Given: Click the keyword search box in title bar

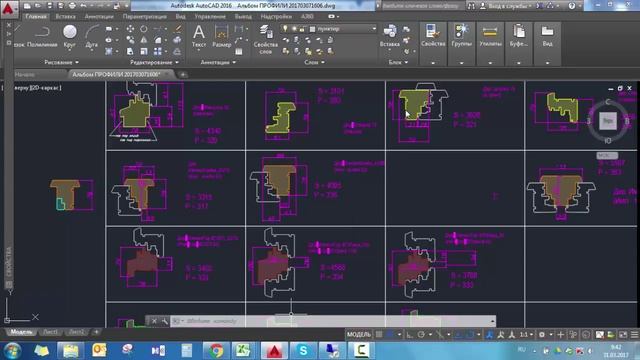Looking at the screenshot, I should (422, 6).
